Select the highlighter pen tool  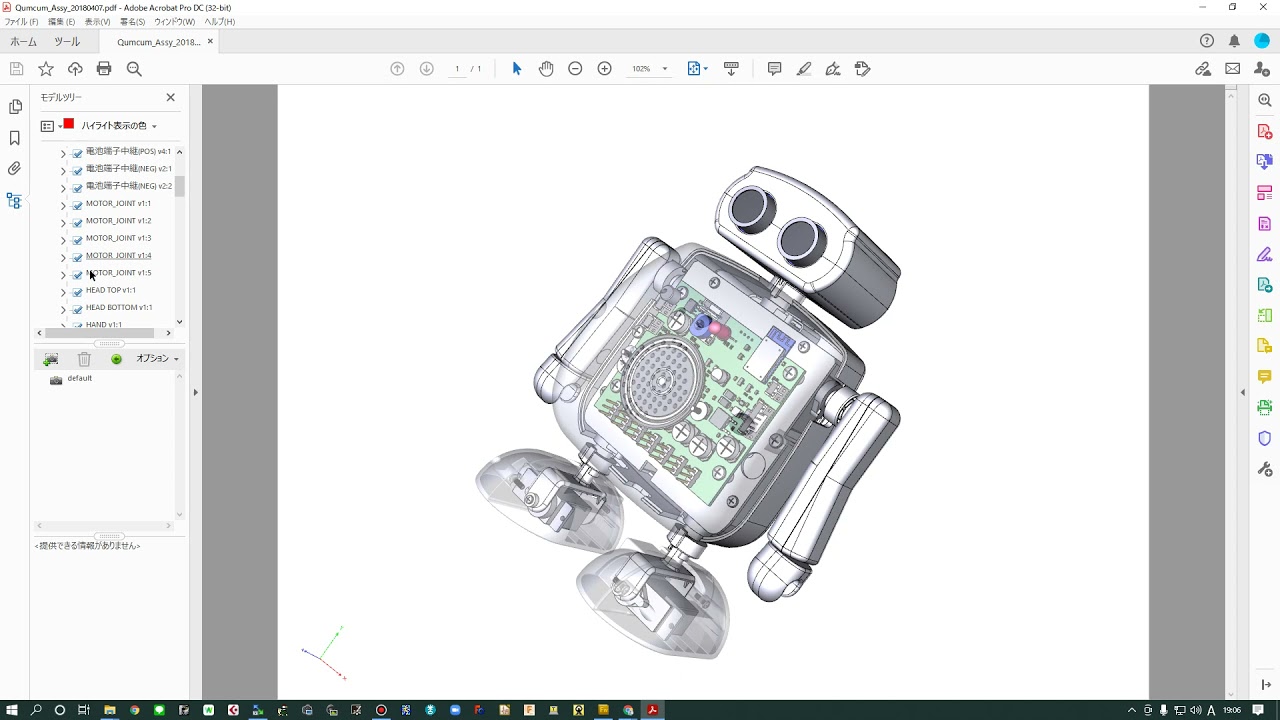(804, 69)
